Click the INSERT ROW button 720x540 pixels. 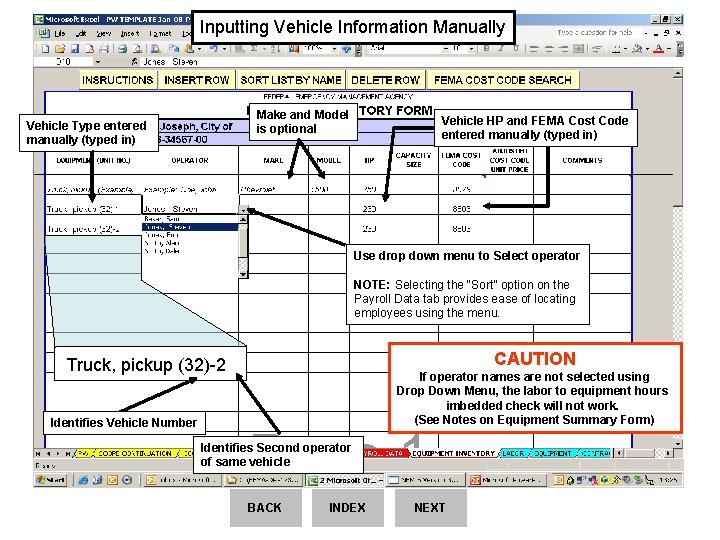pos(197,80)
